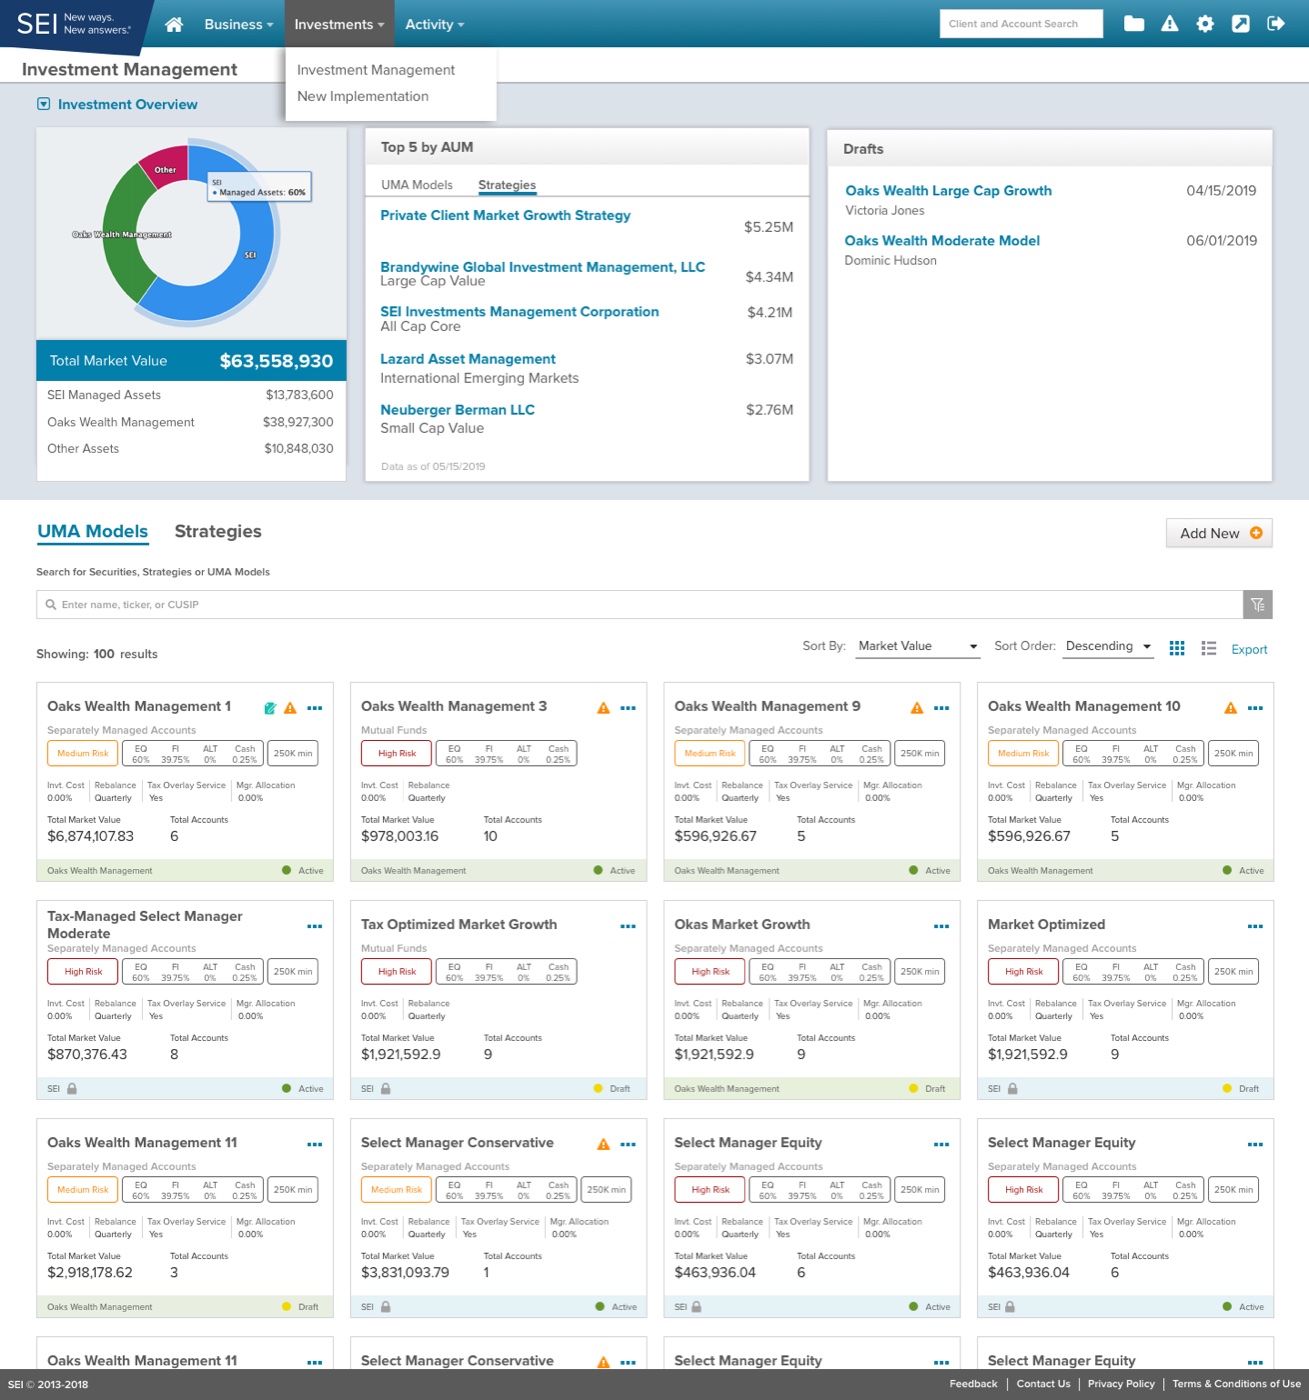Image resolution: width=1309 pixels, height=1400 pixels.
Task: Click lock icon on Market Optimized card footer
Action: (1012, 1088)
